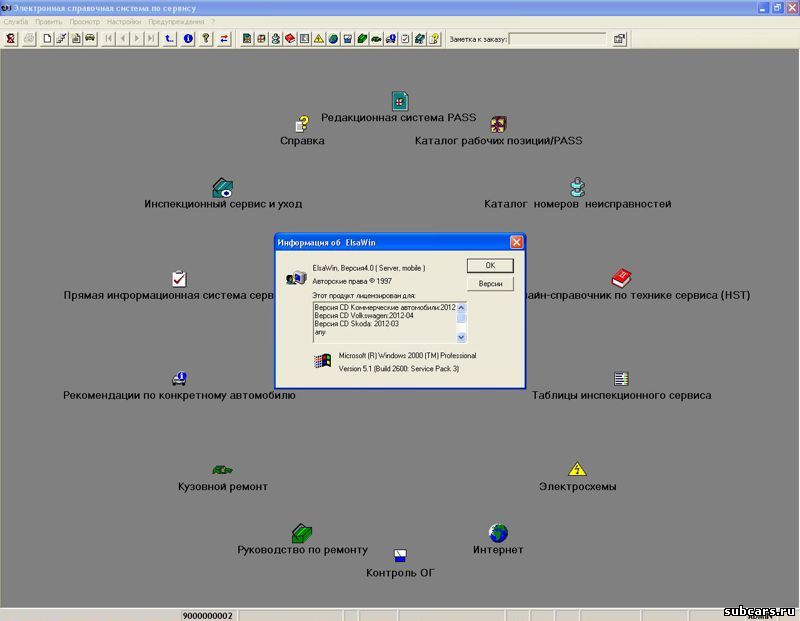Click the Windows logo icon in the dialog
The width and height of the screenshot is (800, 621).
tap(322, 361)
